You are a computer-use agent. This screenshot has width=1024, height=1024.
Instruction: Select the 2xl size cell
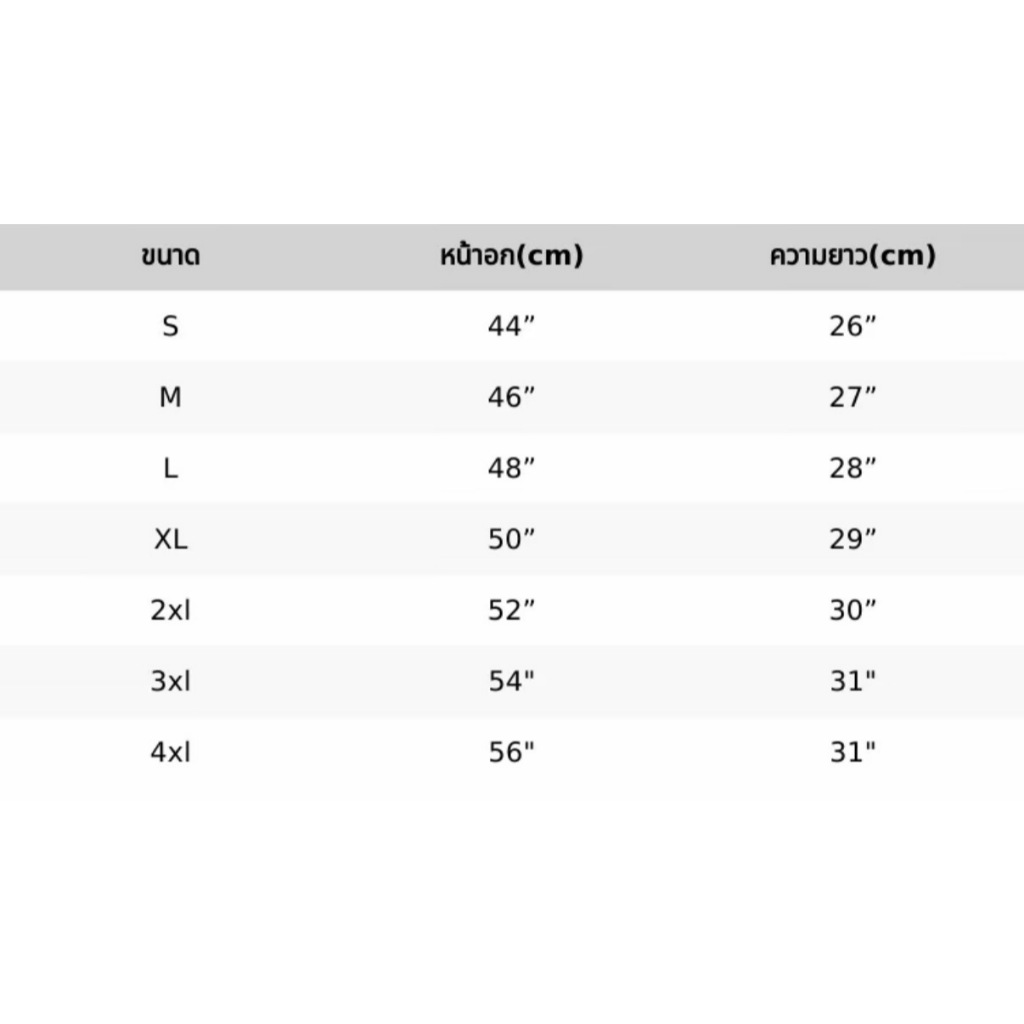click(170, 610)
